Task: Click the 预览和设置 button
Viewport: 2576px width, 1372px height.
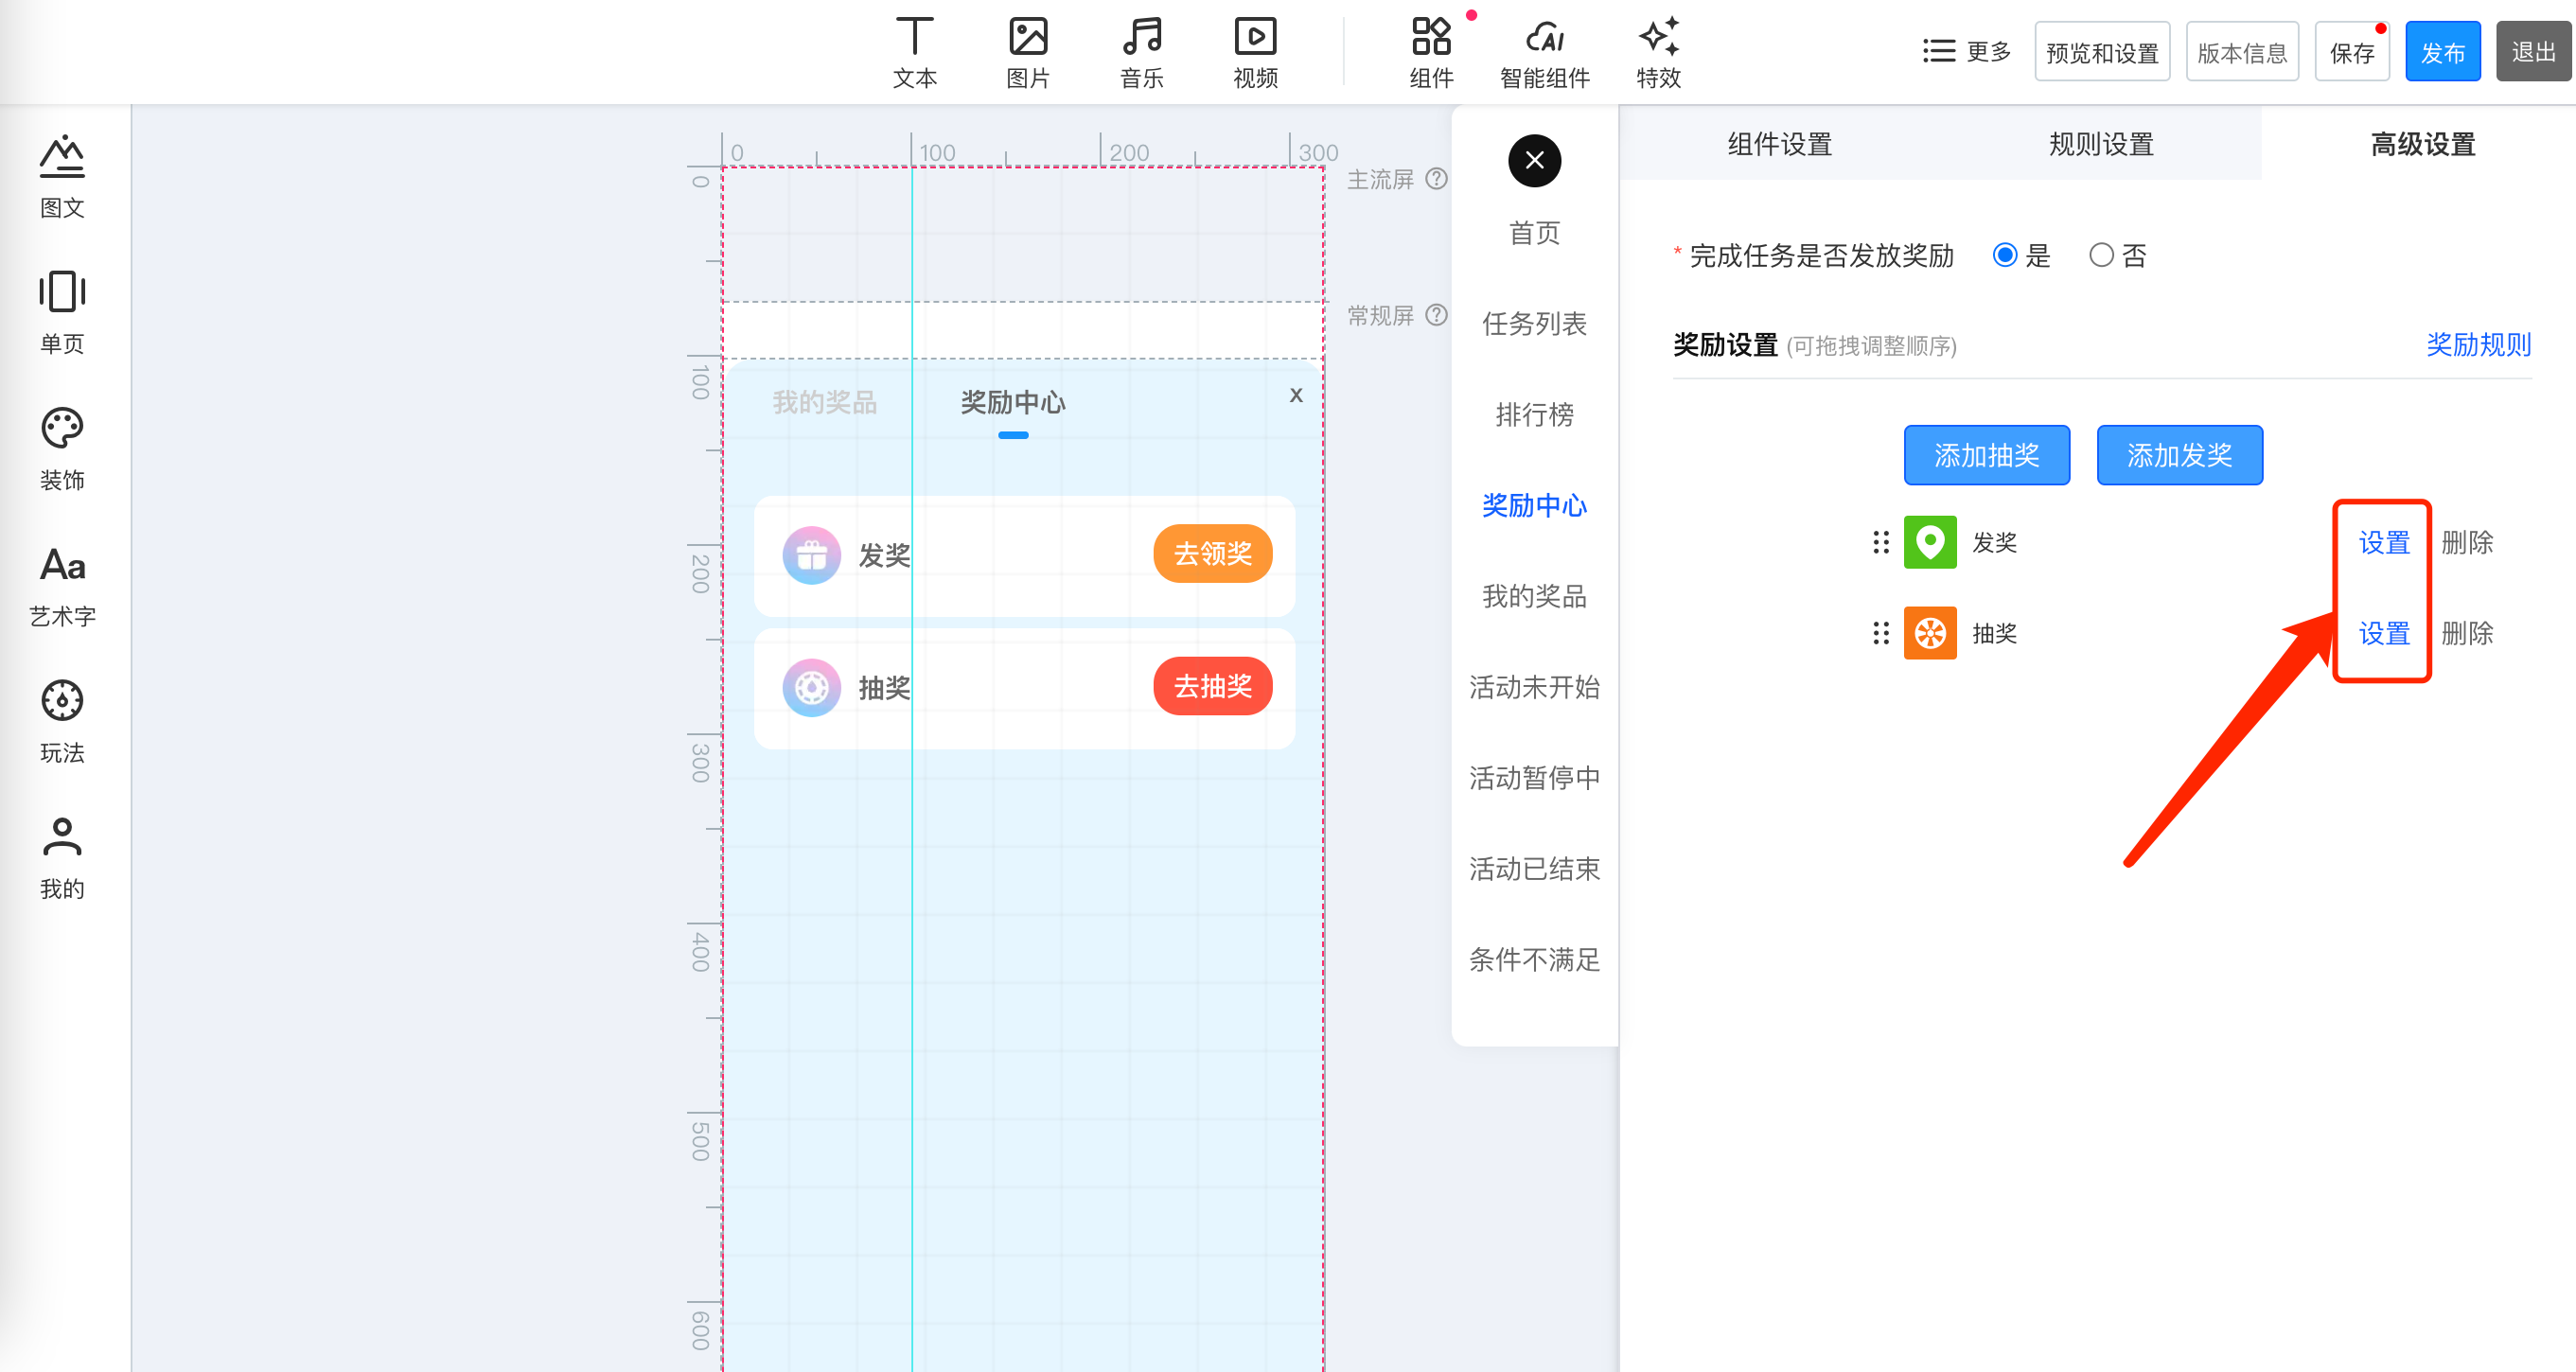Action: [2102, 51]
